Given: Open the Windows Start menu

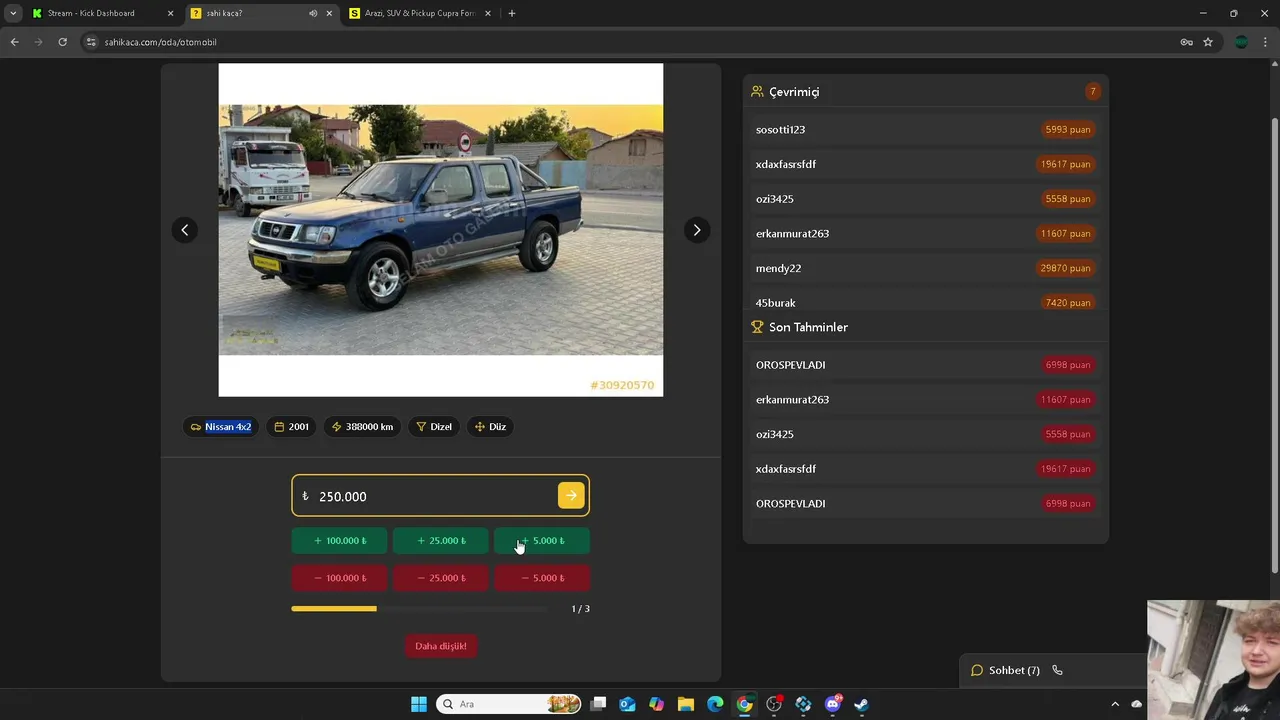Looking at the screenshot, I should coord(419,704).
